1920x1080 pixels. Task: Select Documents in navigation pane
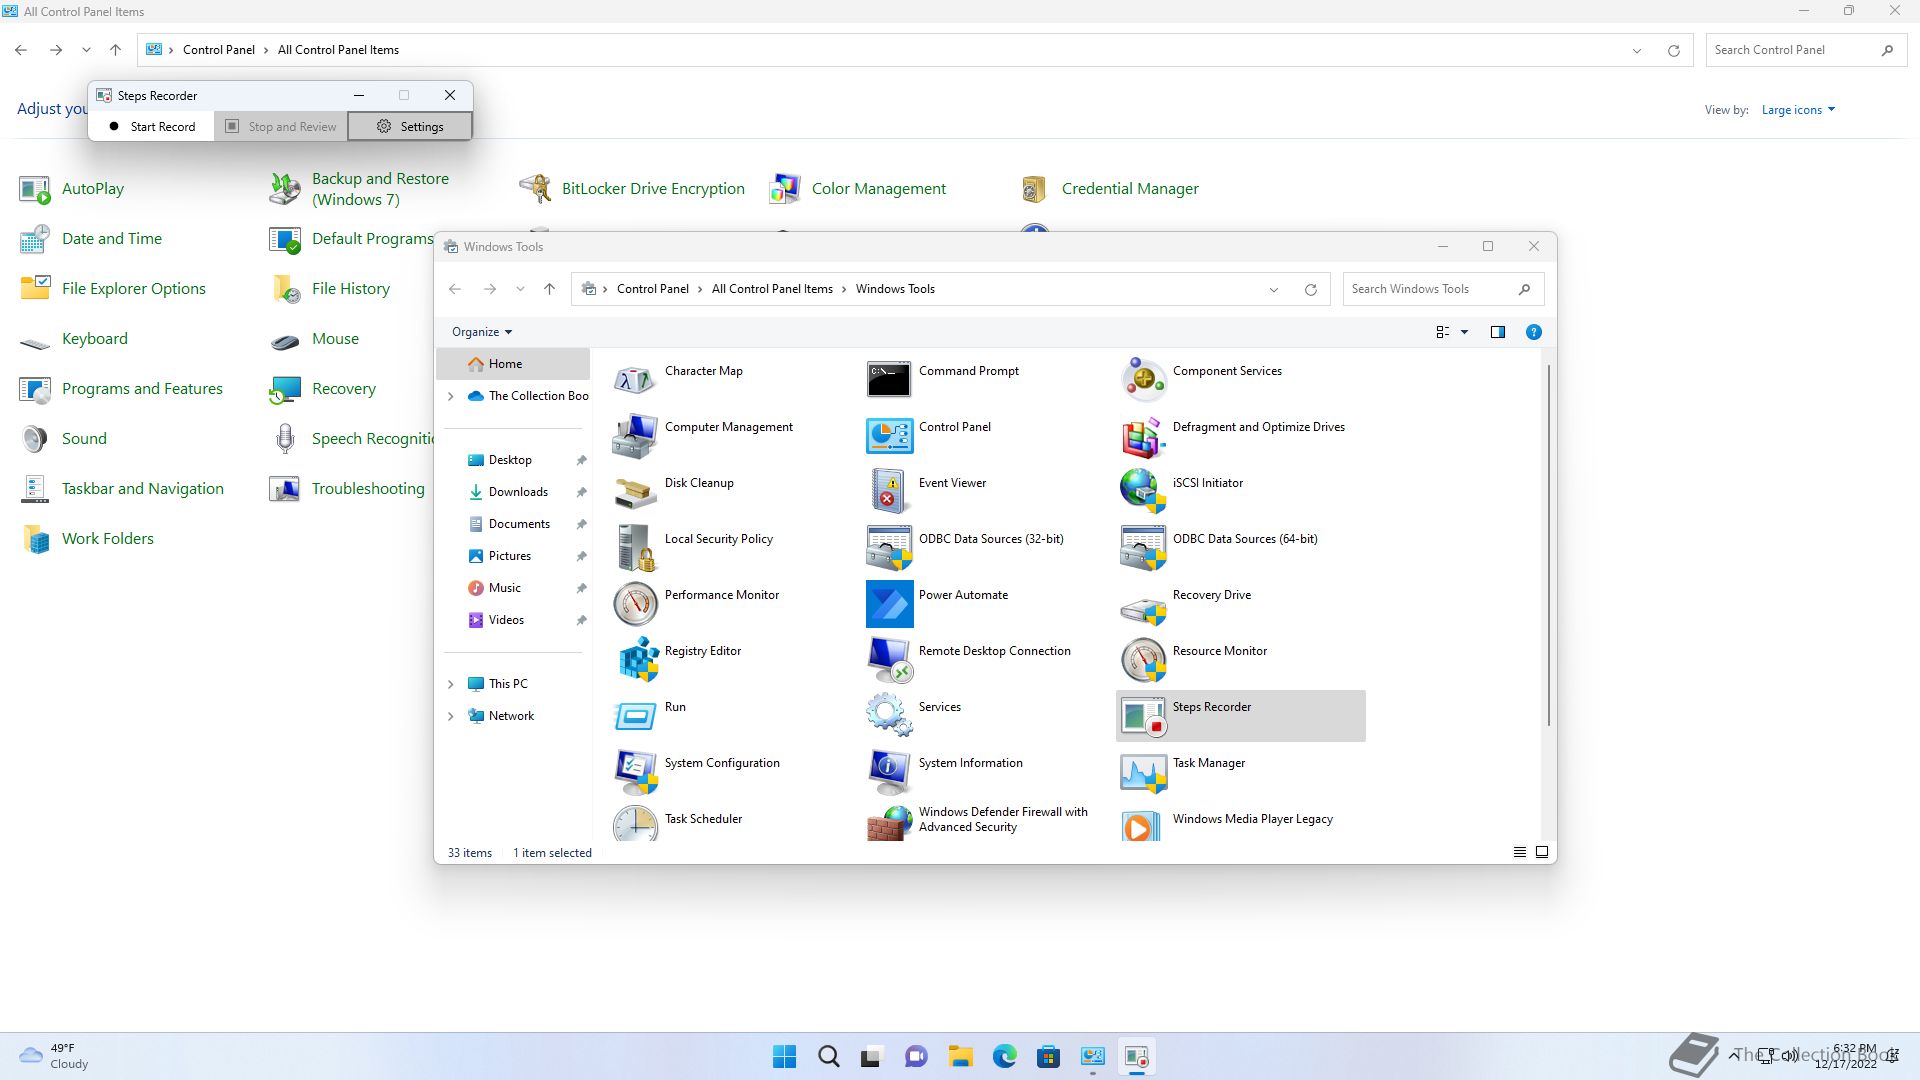tap(513, 524)
